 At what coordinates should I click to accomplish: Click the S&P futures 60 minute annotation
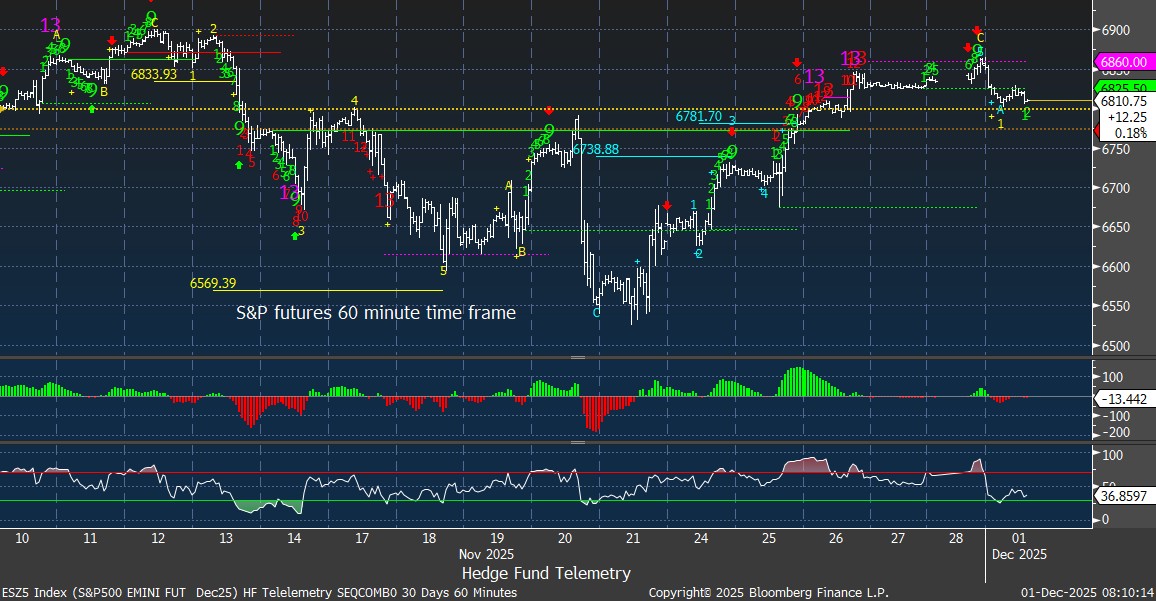[376, 313]
